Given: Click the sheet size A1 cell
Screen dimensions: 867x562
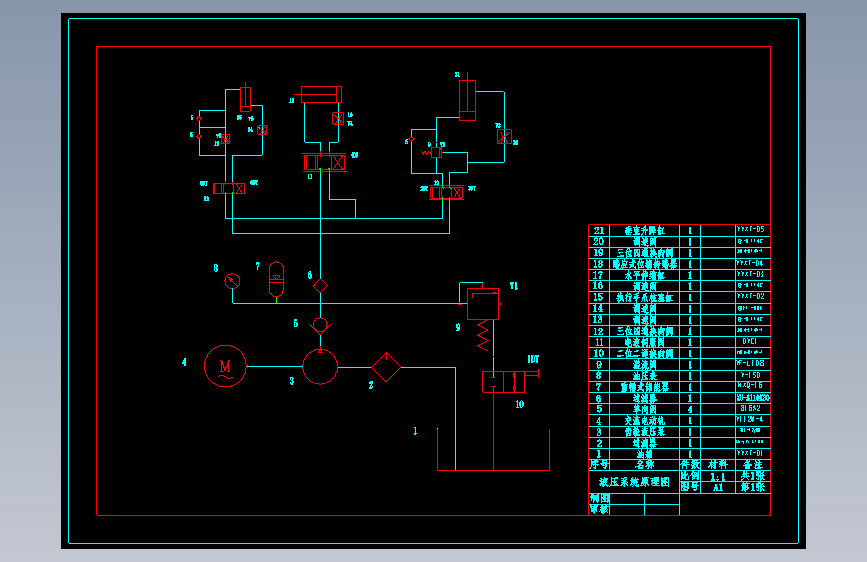Looking at the screenshot, I should point(718,488).
